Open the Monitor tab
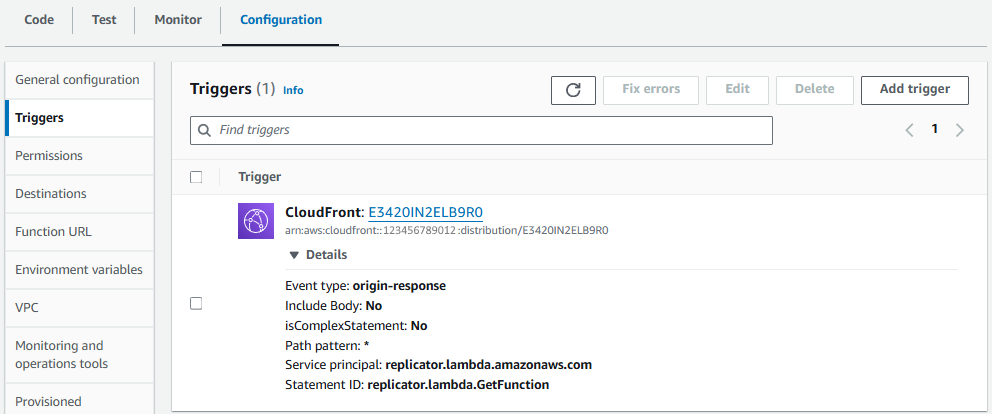 178,20
